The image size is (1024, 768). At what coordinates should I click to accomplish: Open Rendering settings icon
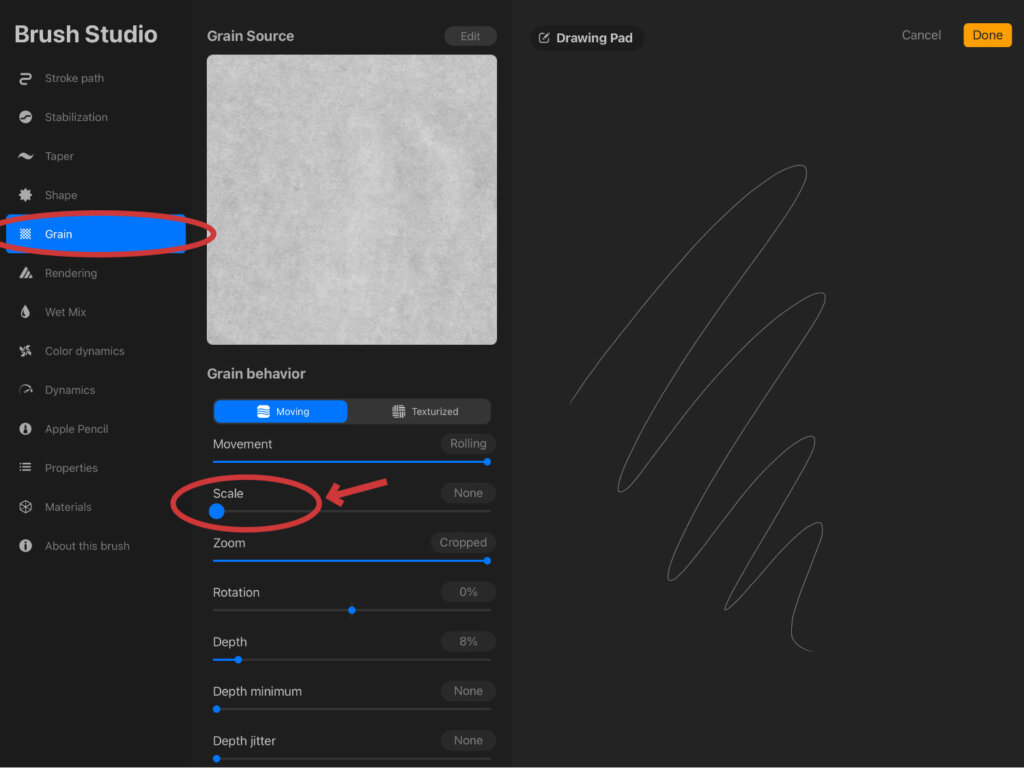tap(26, 274)
